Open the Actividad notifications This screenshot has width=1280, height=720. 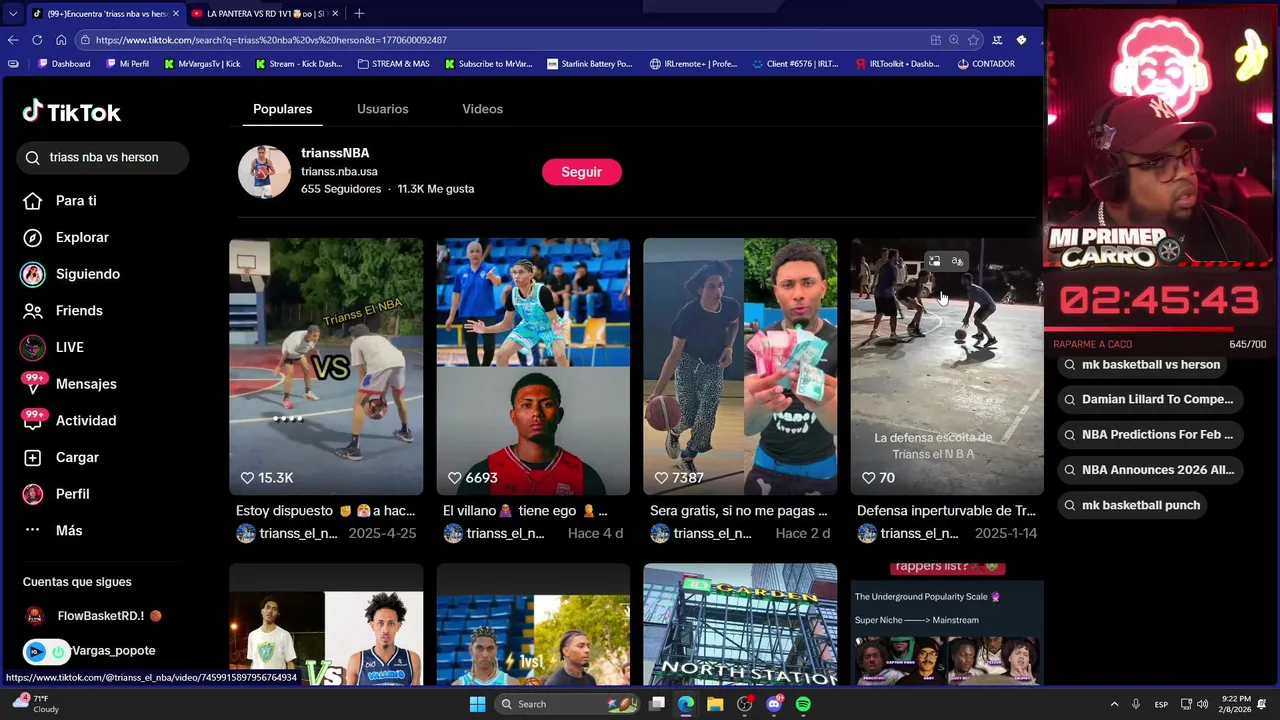point(69,421)
